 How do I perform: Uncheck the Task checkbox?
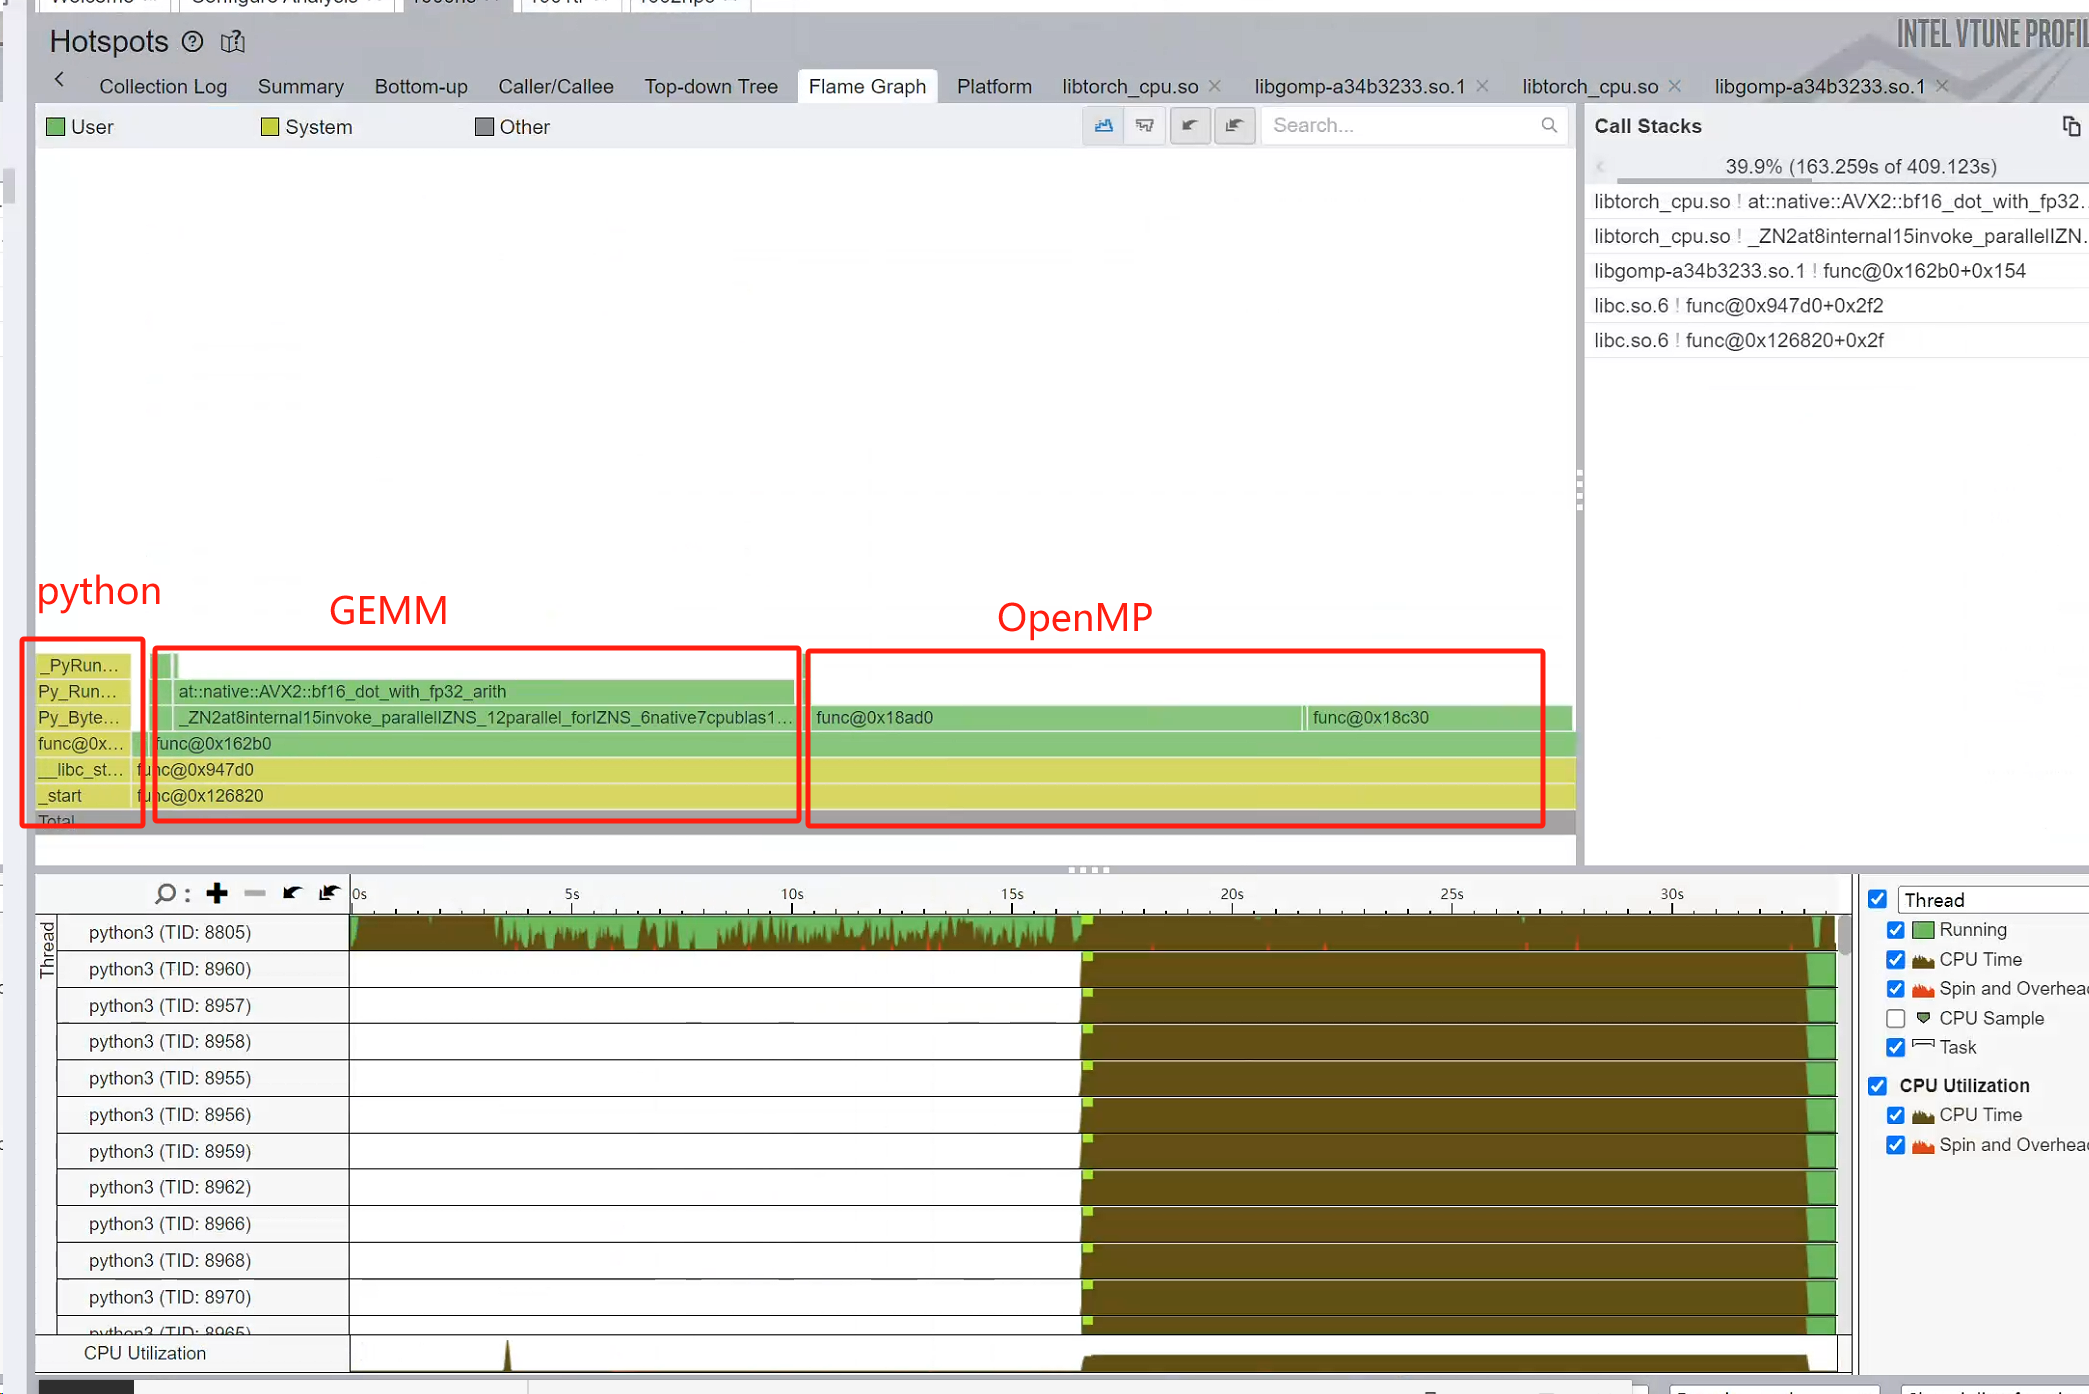[1895, 1048]
